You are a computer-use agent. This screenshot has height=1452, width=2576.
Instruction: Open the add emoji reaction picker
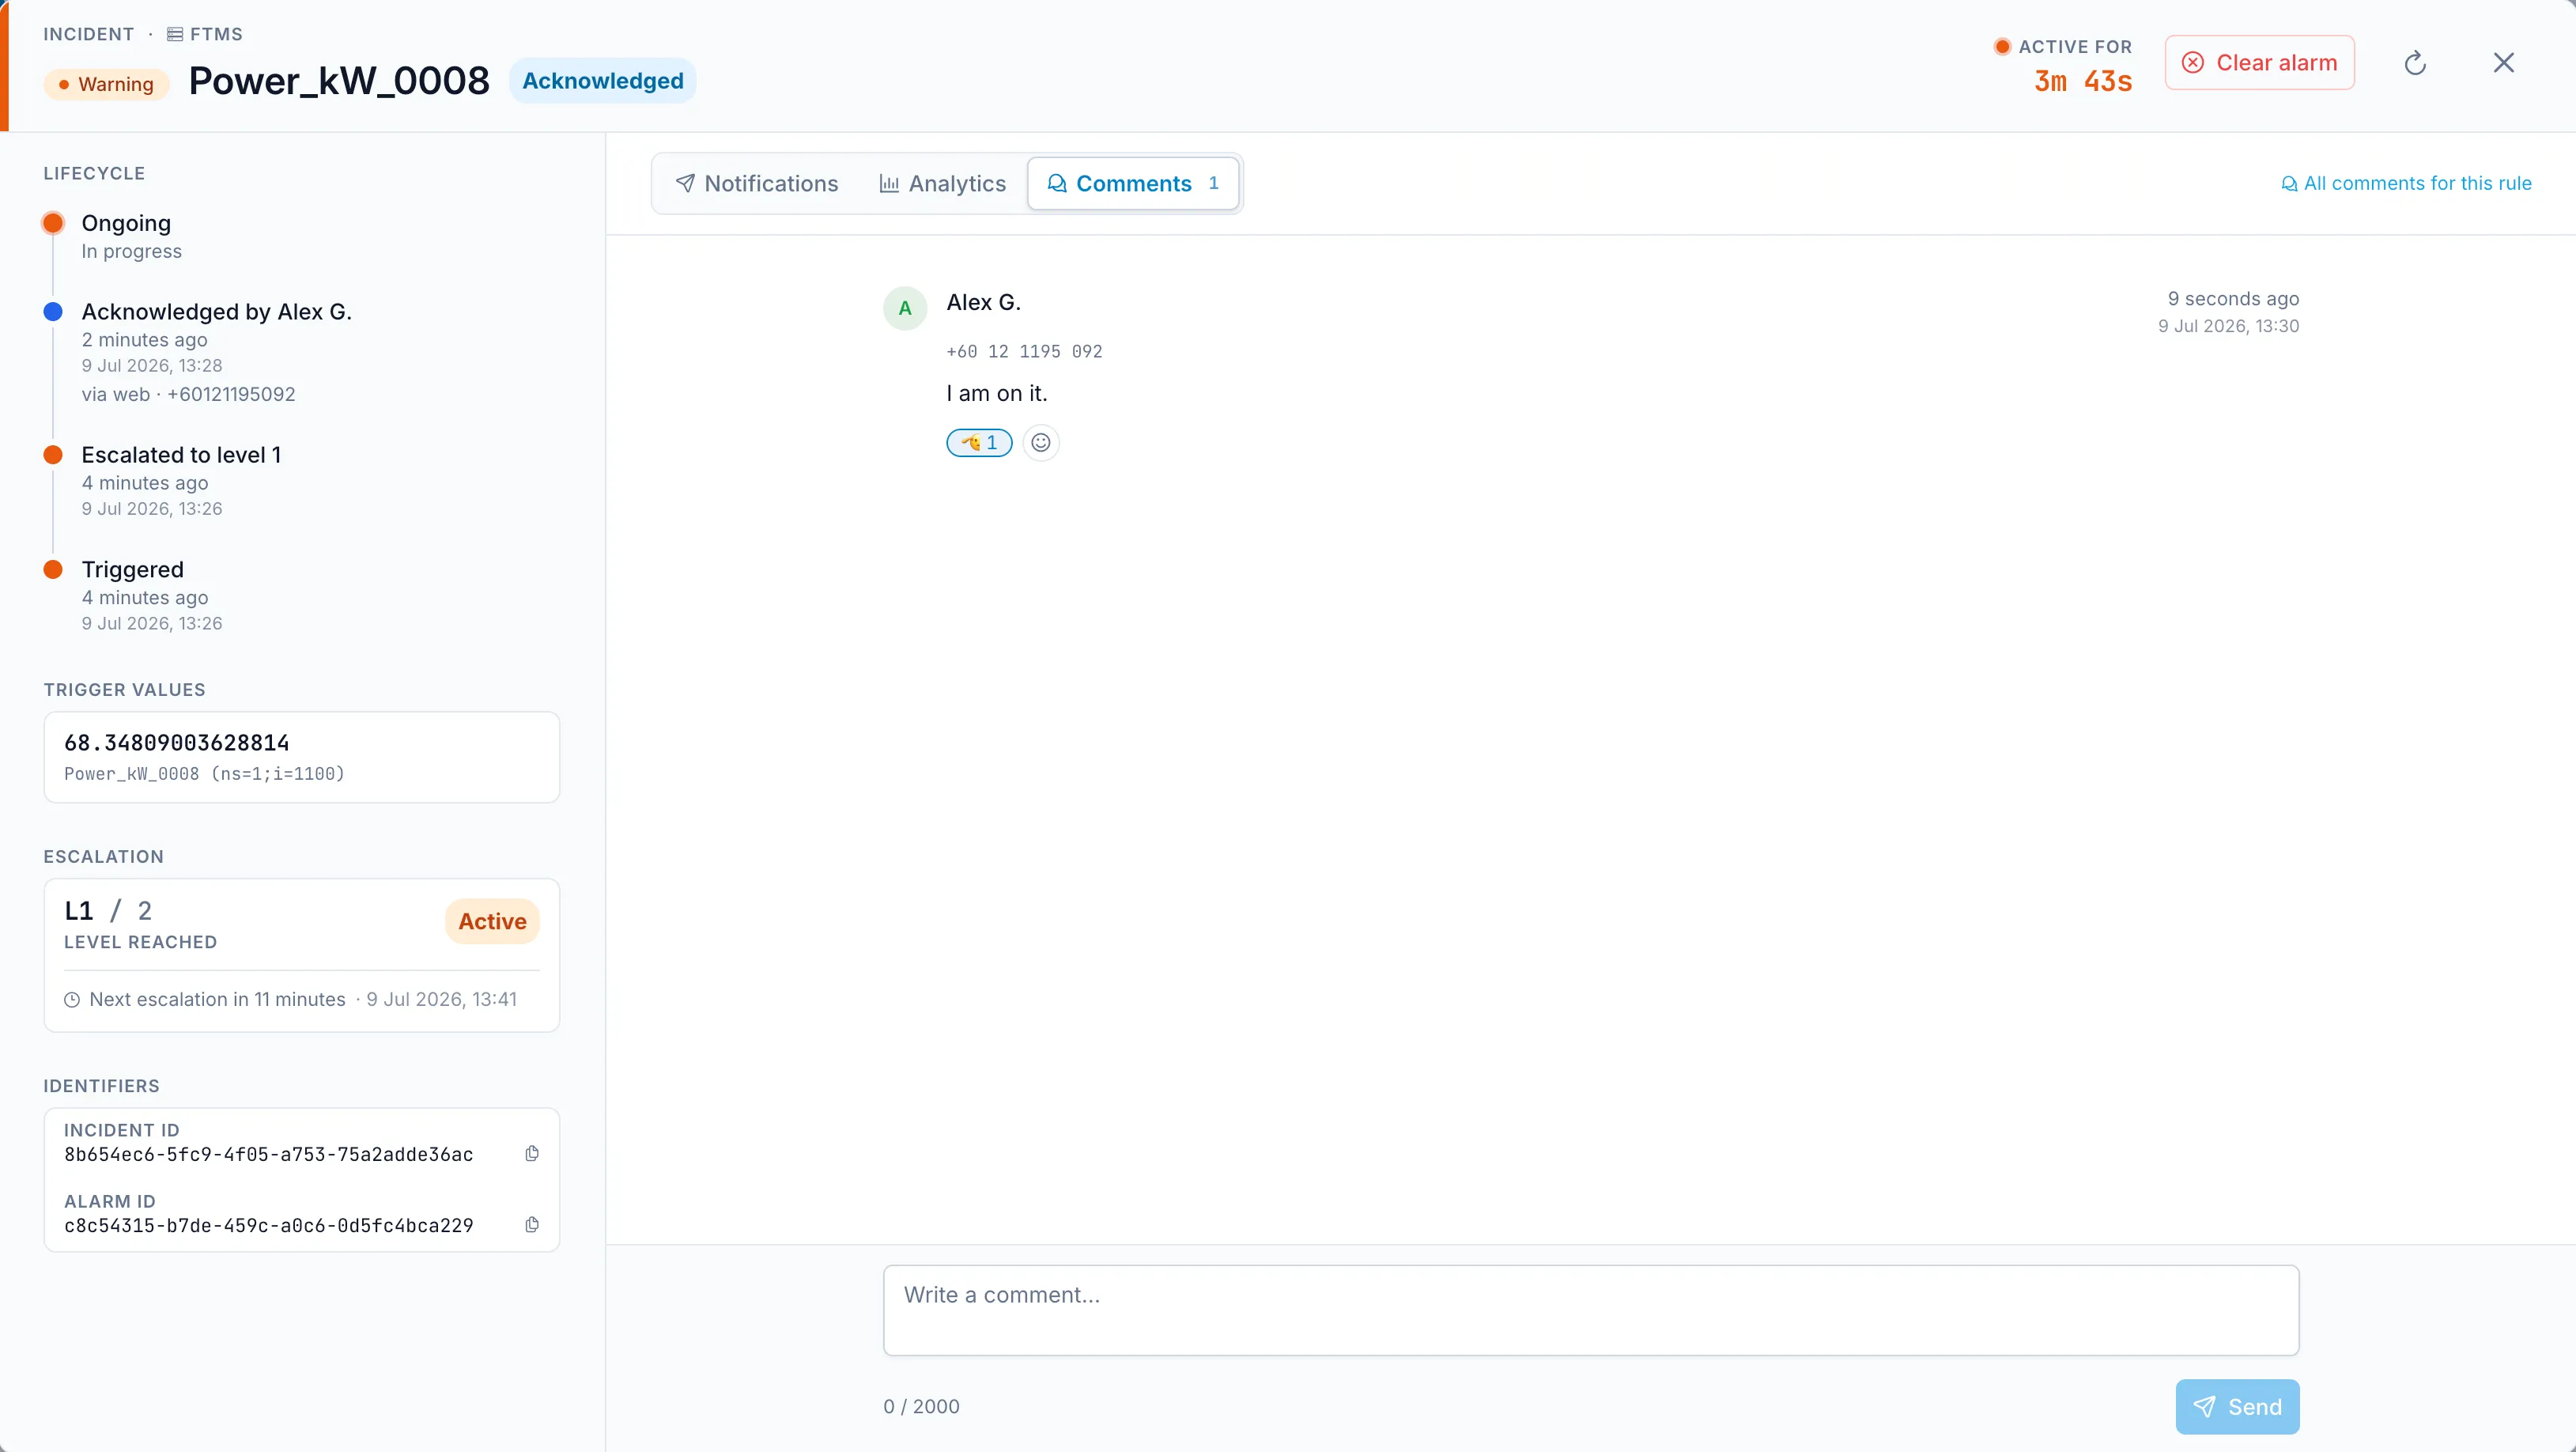coord(1040,442)
